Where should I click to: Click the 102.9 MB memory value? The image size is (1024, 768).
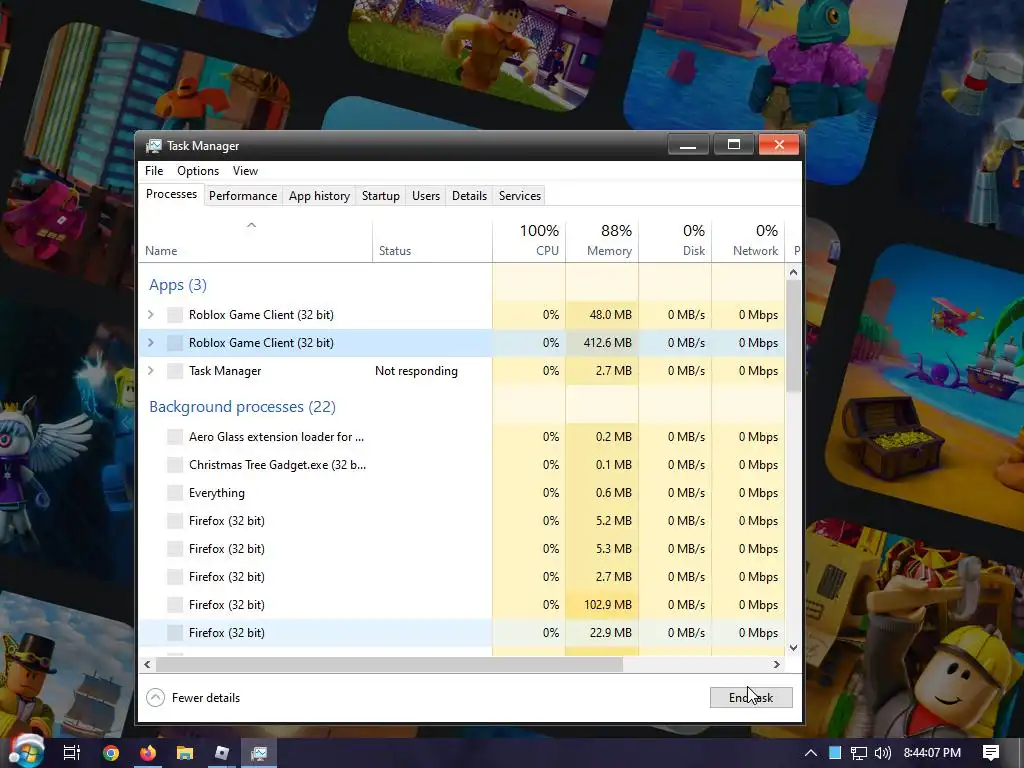pos(608,605)
